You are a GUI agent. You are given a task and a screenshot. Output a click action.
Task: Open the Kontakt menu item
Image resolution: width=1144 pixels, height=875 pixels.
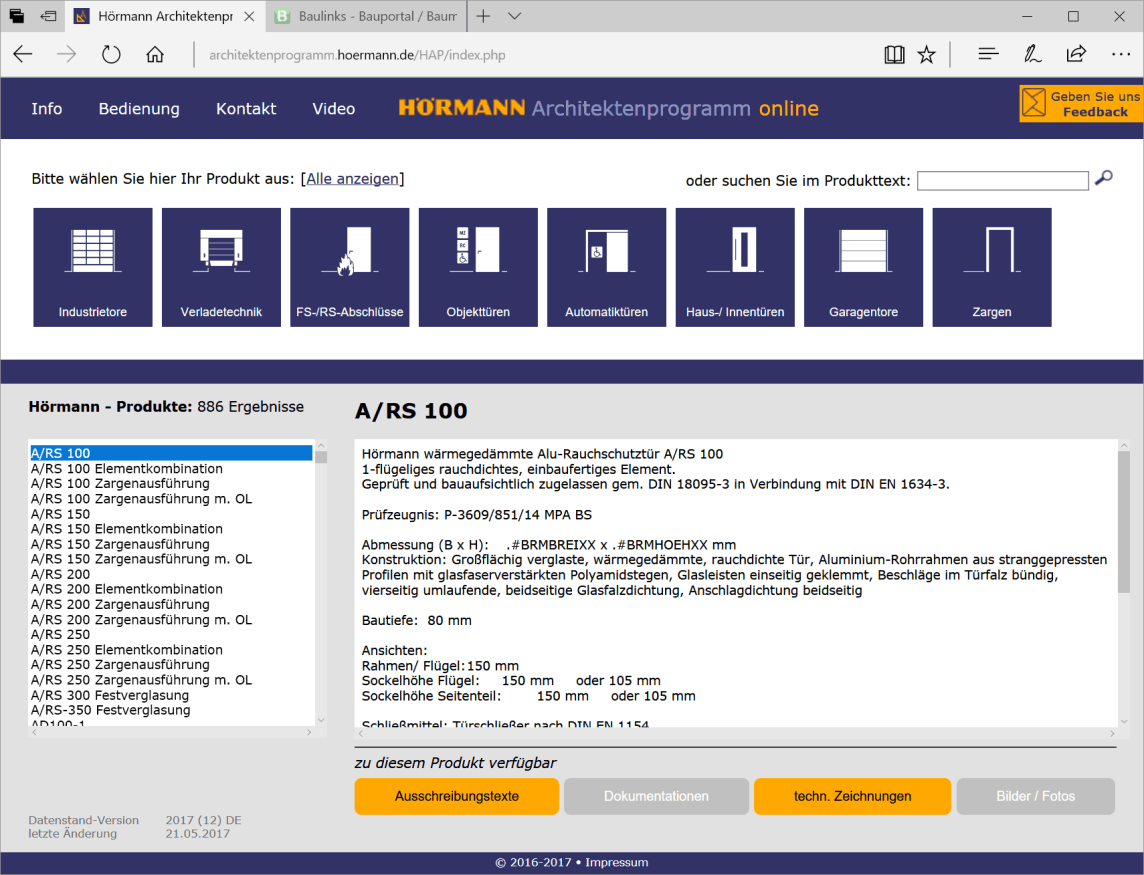click(246, 109)
